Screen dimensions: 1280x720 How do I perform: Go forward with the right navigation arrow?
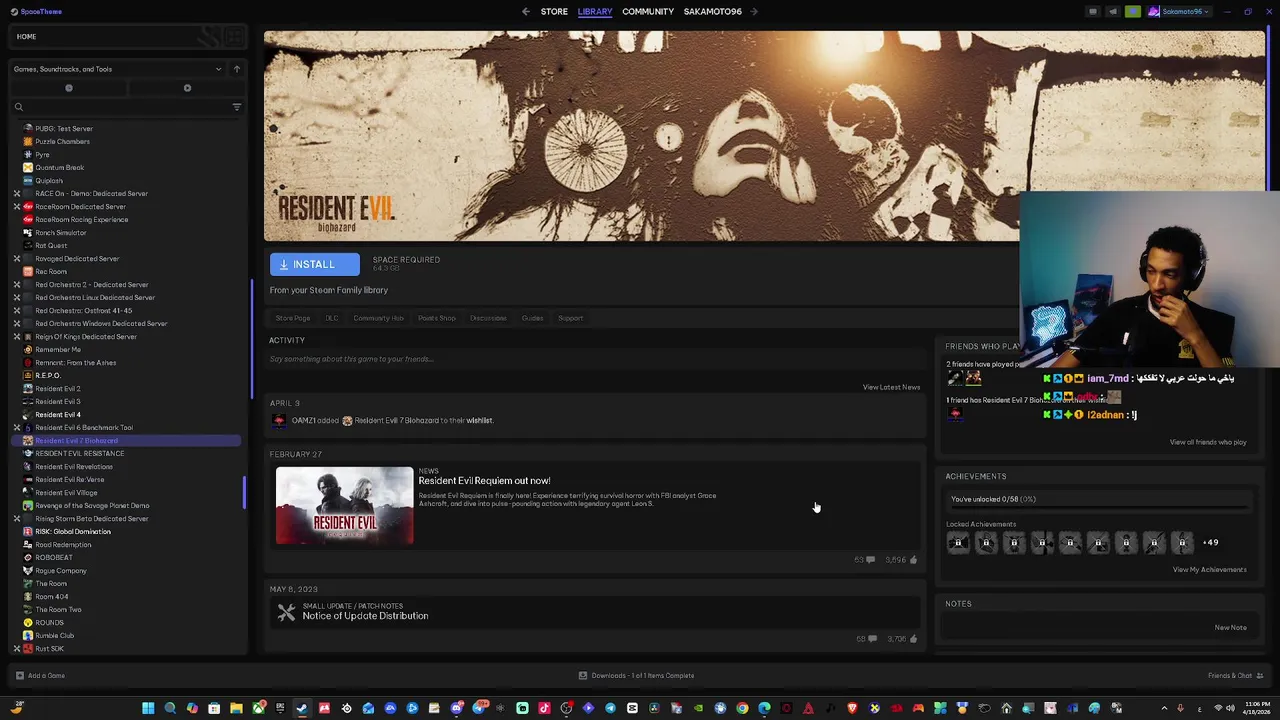(x=754, y=12)
